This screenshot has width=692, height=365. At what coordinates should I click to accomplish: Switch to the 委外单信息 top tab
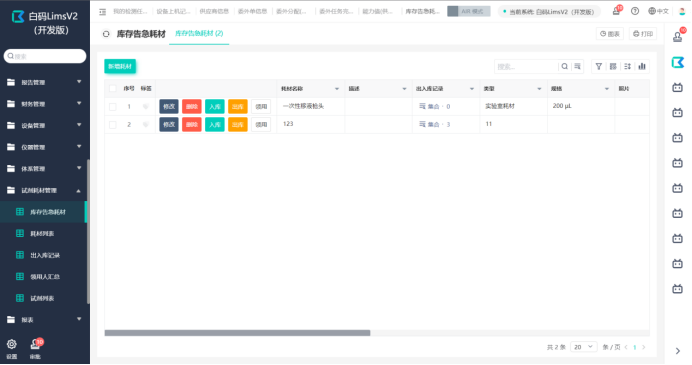(x=252, y=11)
